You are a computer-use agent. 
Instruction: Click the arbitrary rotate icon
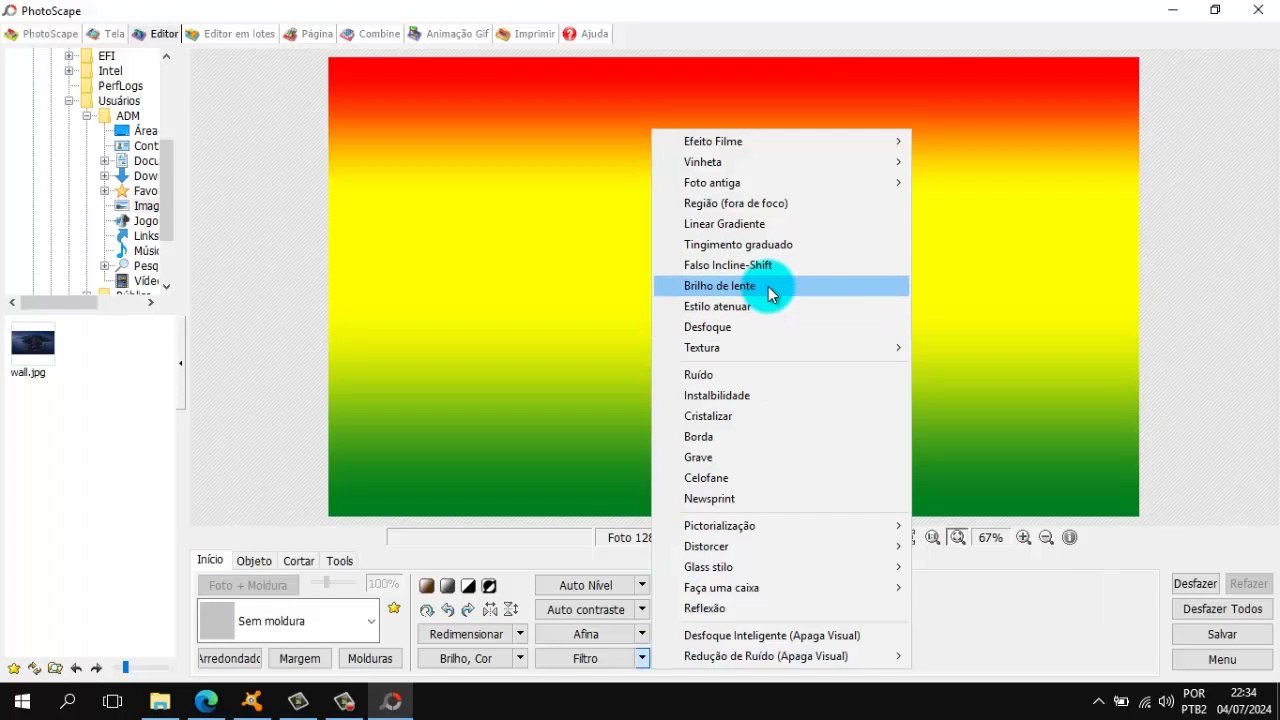pyautogui.click(x=427, y=610)
